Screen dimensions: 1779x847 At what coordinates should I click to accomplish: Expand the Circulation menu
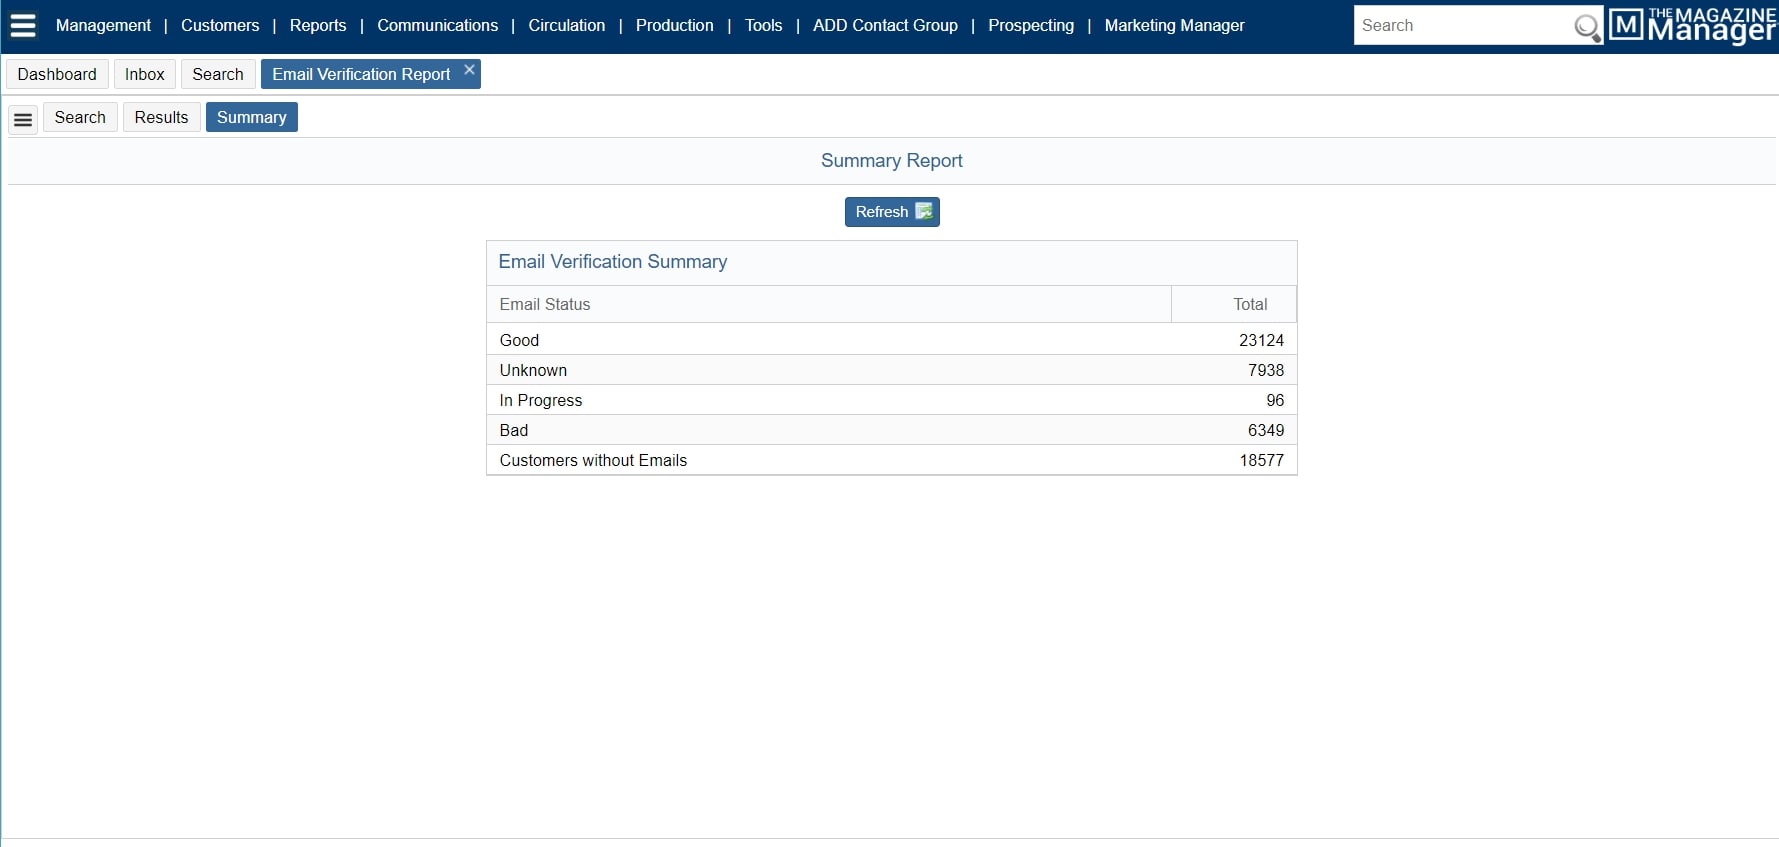tap(566, 26)
